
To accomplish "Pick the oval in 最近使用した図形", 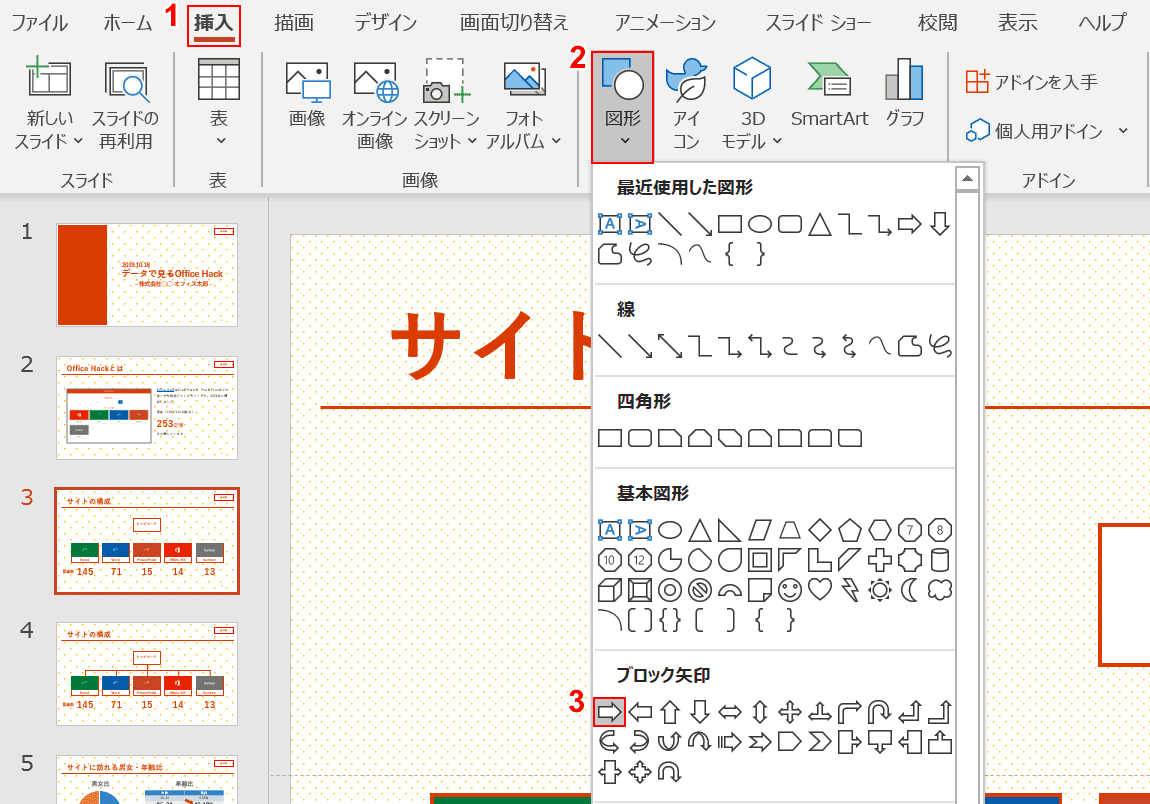I will [x=760, y=224].
